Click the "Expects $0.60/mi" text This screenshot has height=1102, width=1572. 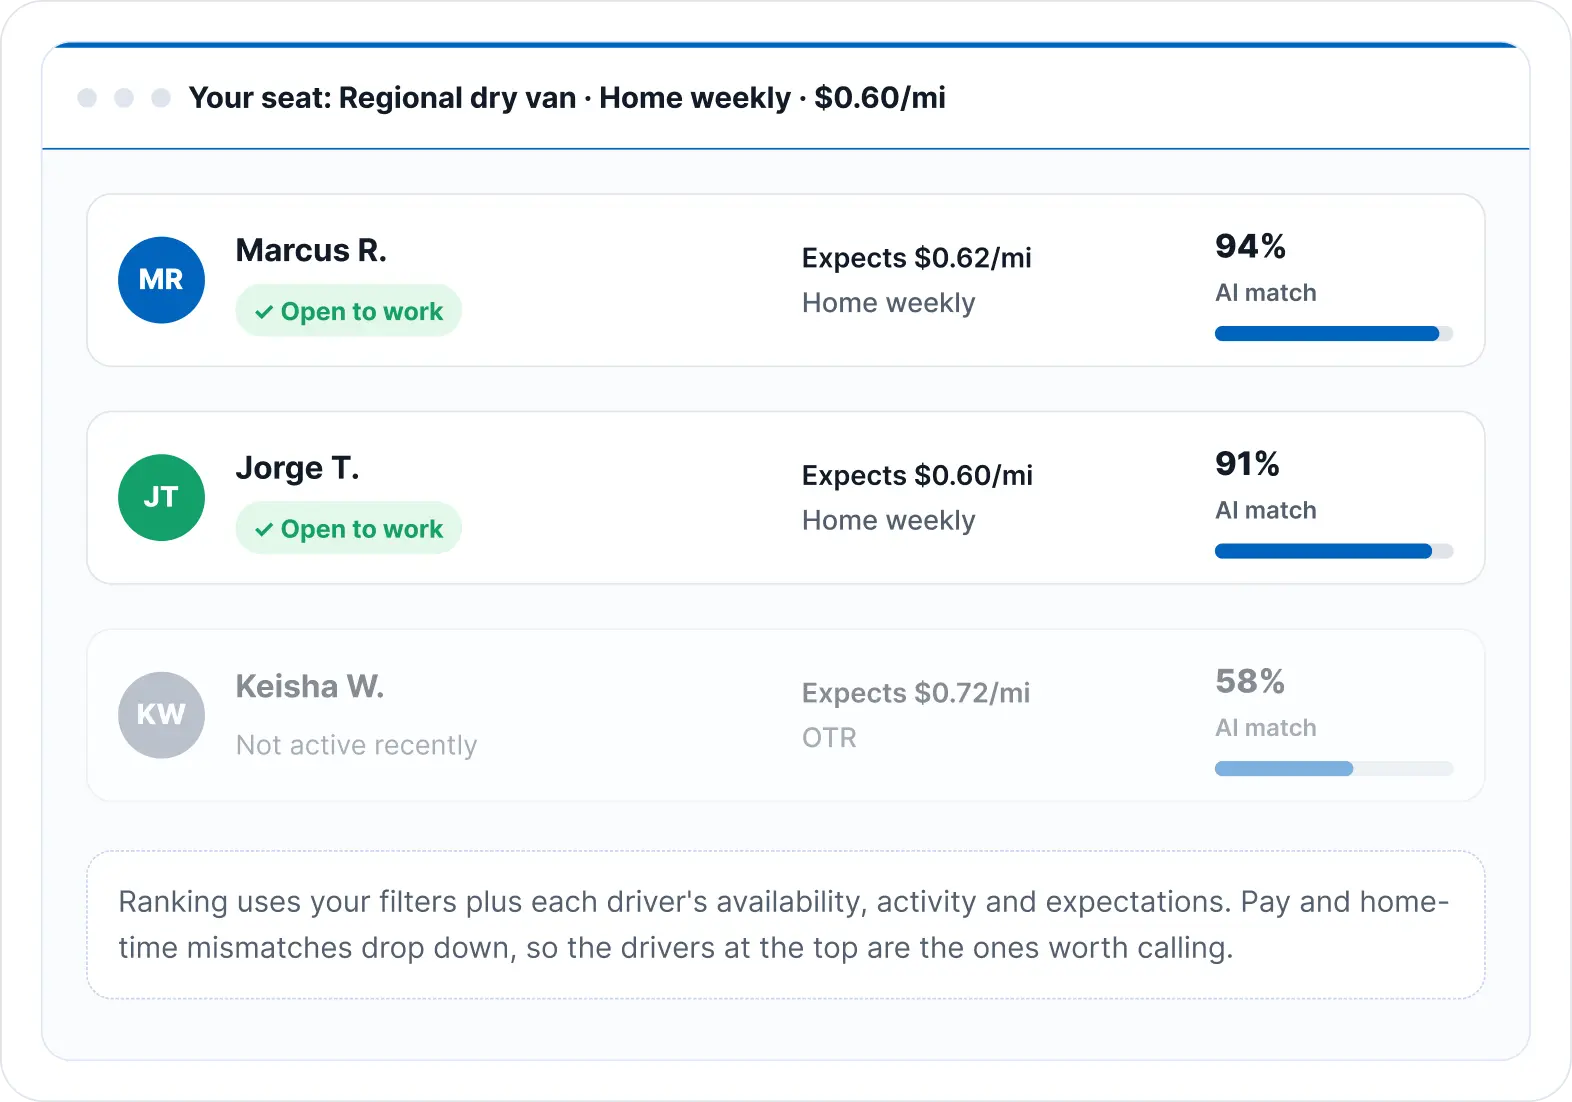click(x=918, y=476)
